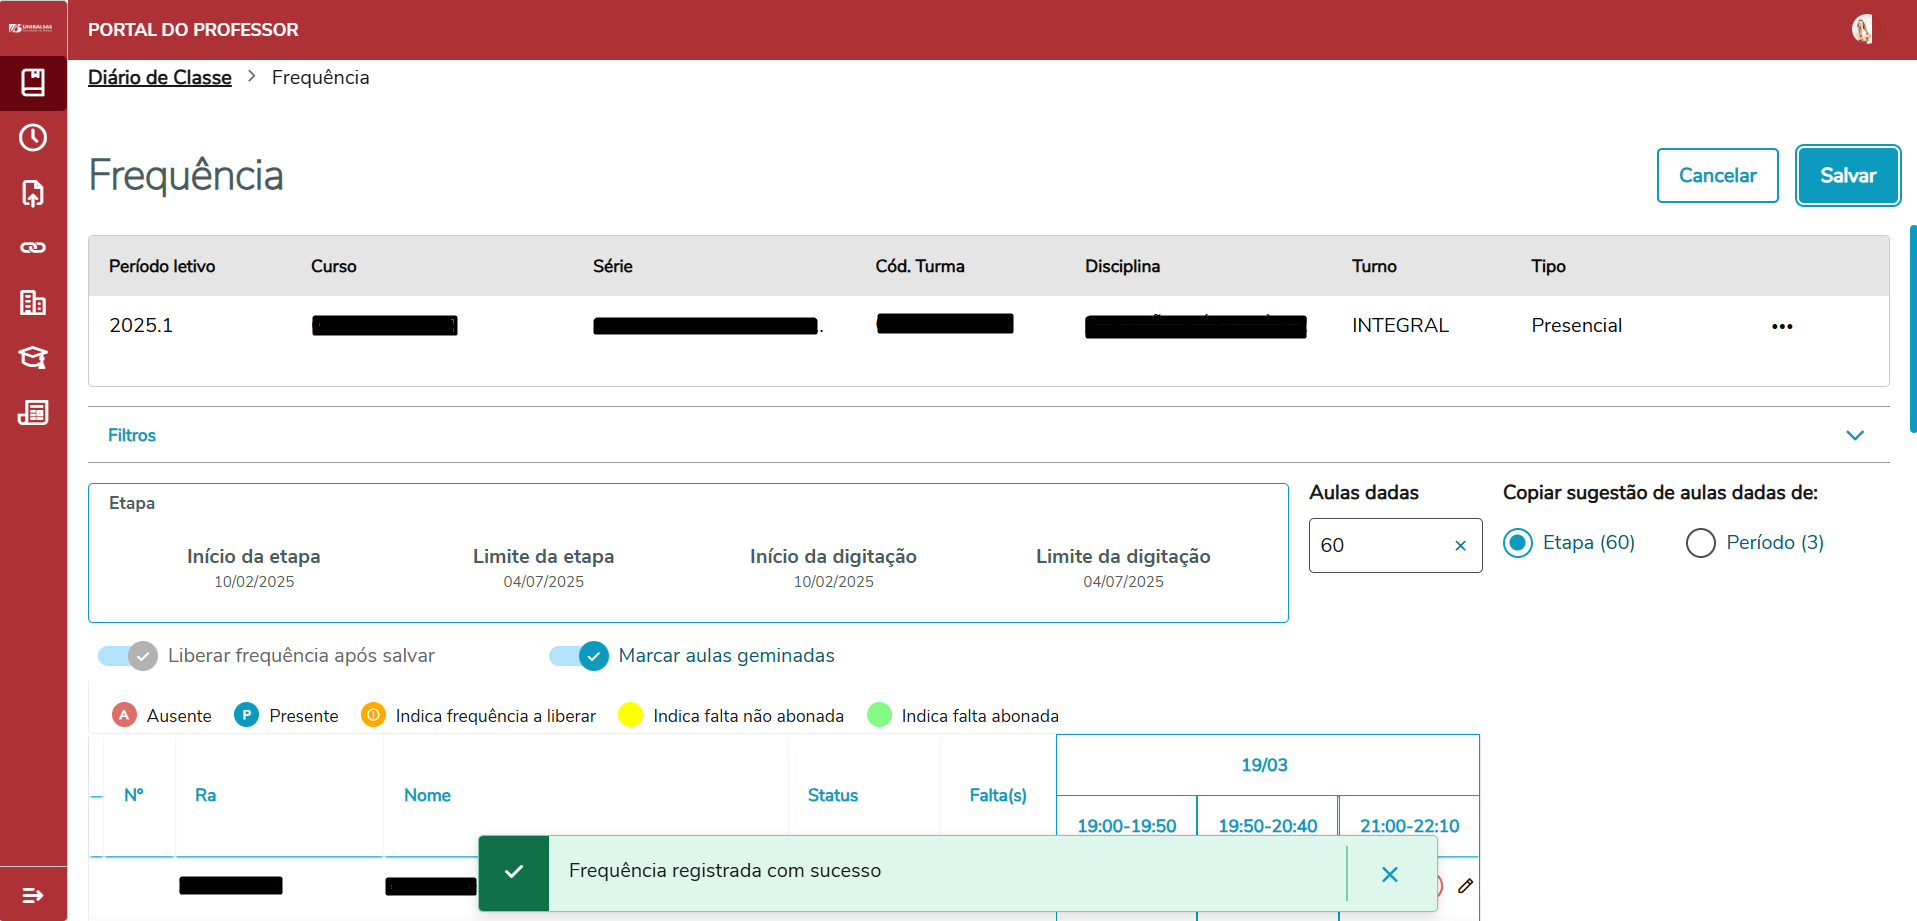Screen dimensions: 1917x921
Task: Click the pencil edit icon in attendance row
Action: (x=1465, y=886)
